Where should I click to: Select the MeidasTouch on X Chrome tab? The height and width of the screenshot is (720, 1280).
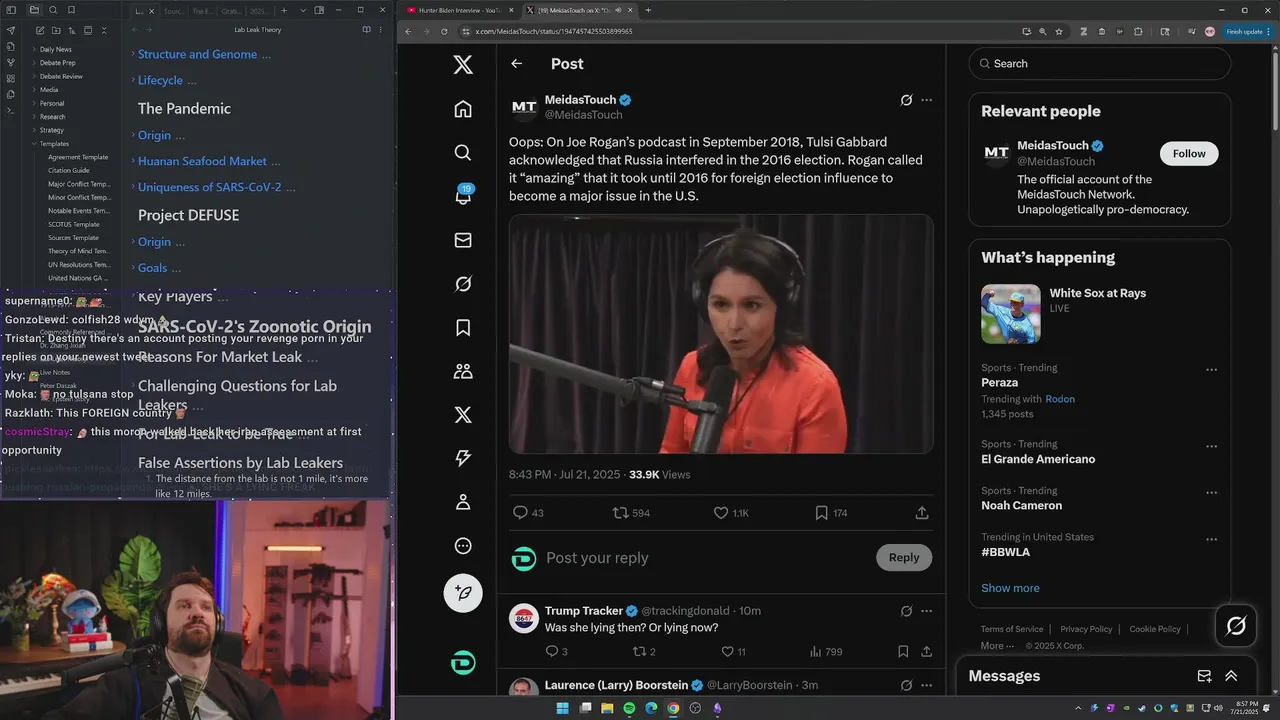(x=578, y=10)
